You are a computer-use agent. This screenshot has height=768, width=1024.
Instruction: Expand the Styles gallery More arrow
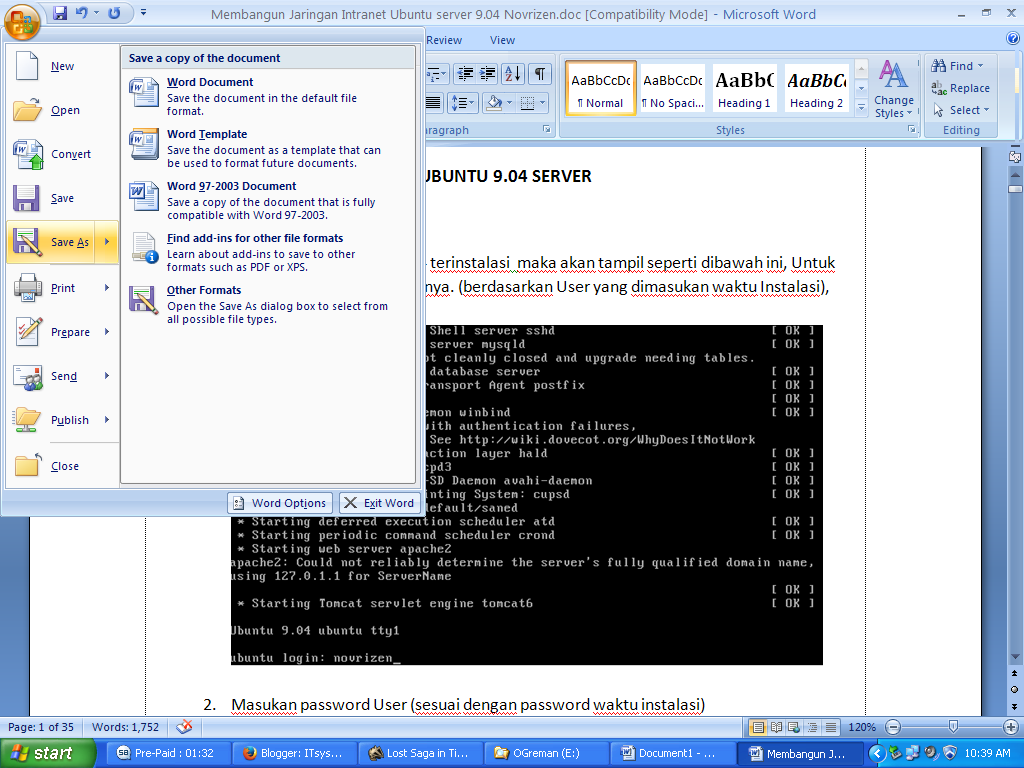pyautogui.click(x=861, y=107)
